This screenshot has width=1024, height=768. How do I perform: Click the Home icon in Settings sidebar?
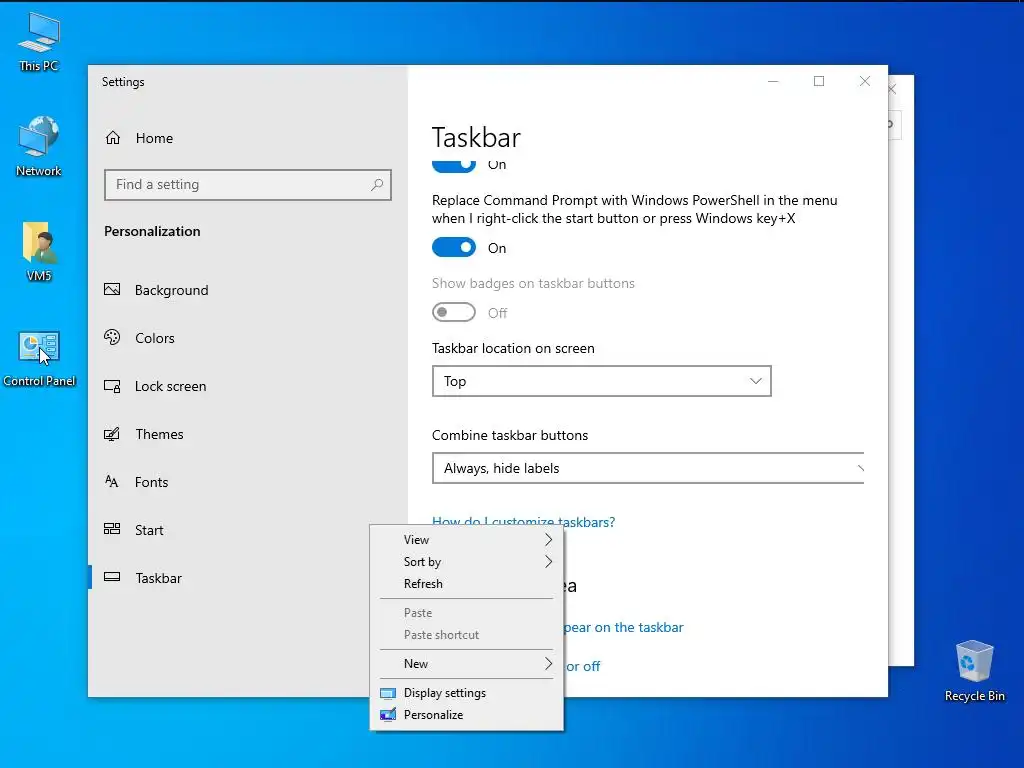tap(113, 138)
